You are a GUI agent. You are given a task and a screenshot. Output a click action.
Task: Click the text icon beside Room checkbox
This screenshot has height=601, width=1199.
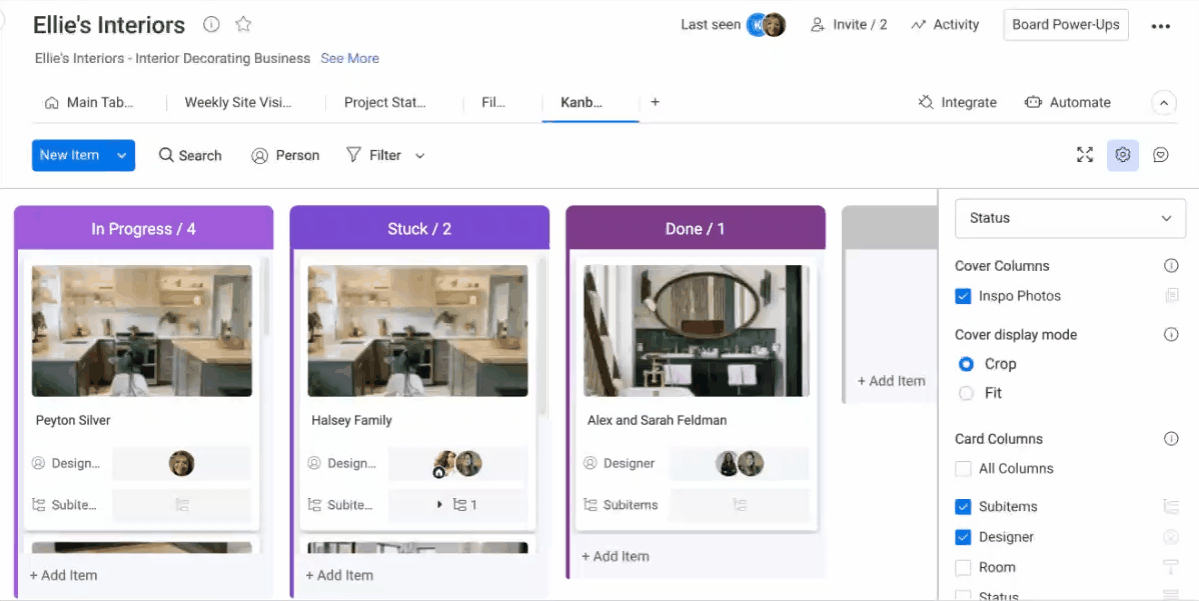[x=1171, y=567]
